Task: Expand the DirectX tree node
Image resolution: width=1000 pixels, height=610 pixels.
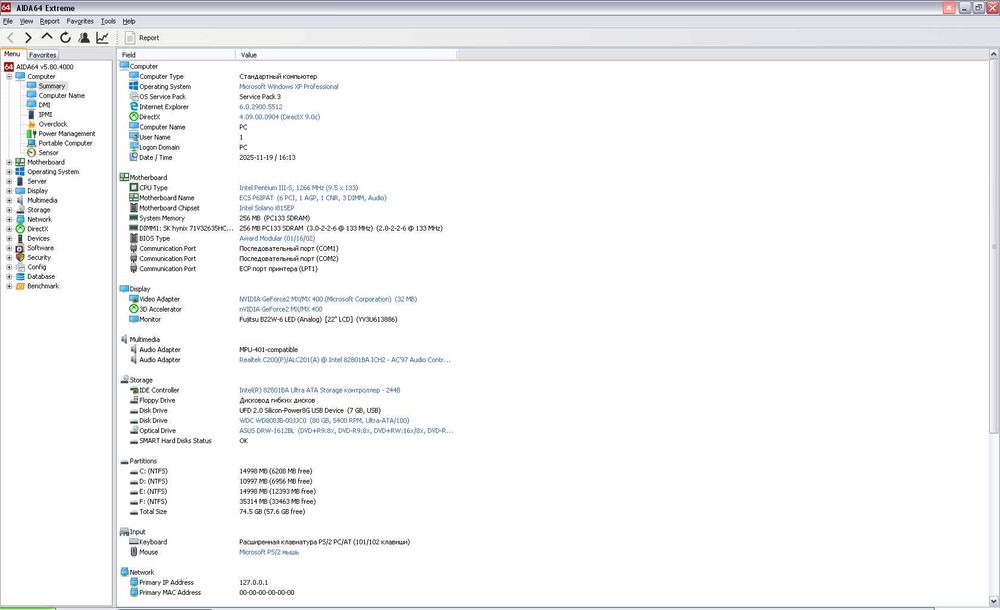Action: pyautogui.click(x=9, y=229)
